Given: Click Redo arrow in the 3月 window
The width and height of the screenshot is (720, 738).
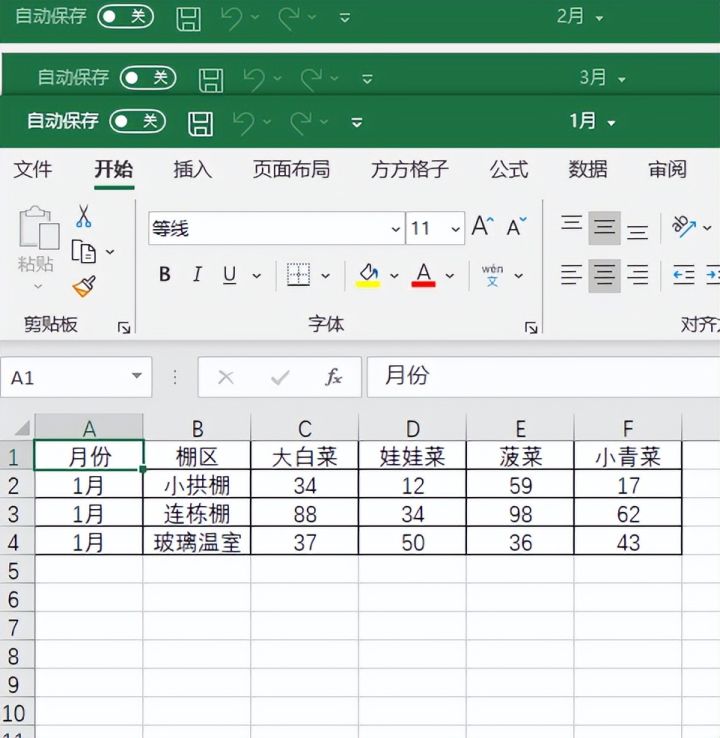Looking at the screenshot, I should tap(312, 79).
